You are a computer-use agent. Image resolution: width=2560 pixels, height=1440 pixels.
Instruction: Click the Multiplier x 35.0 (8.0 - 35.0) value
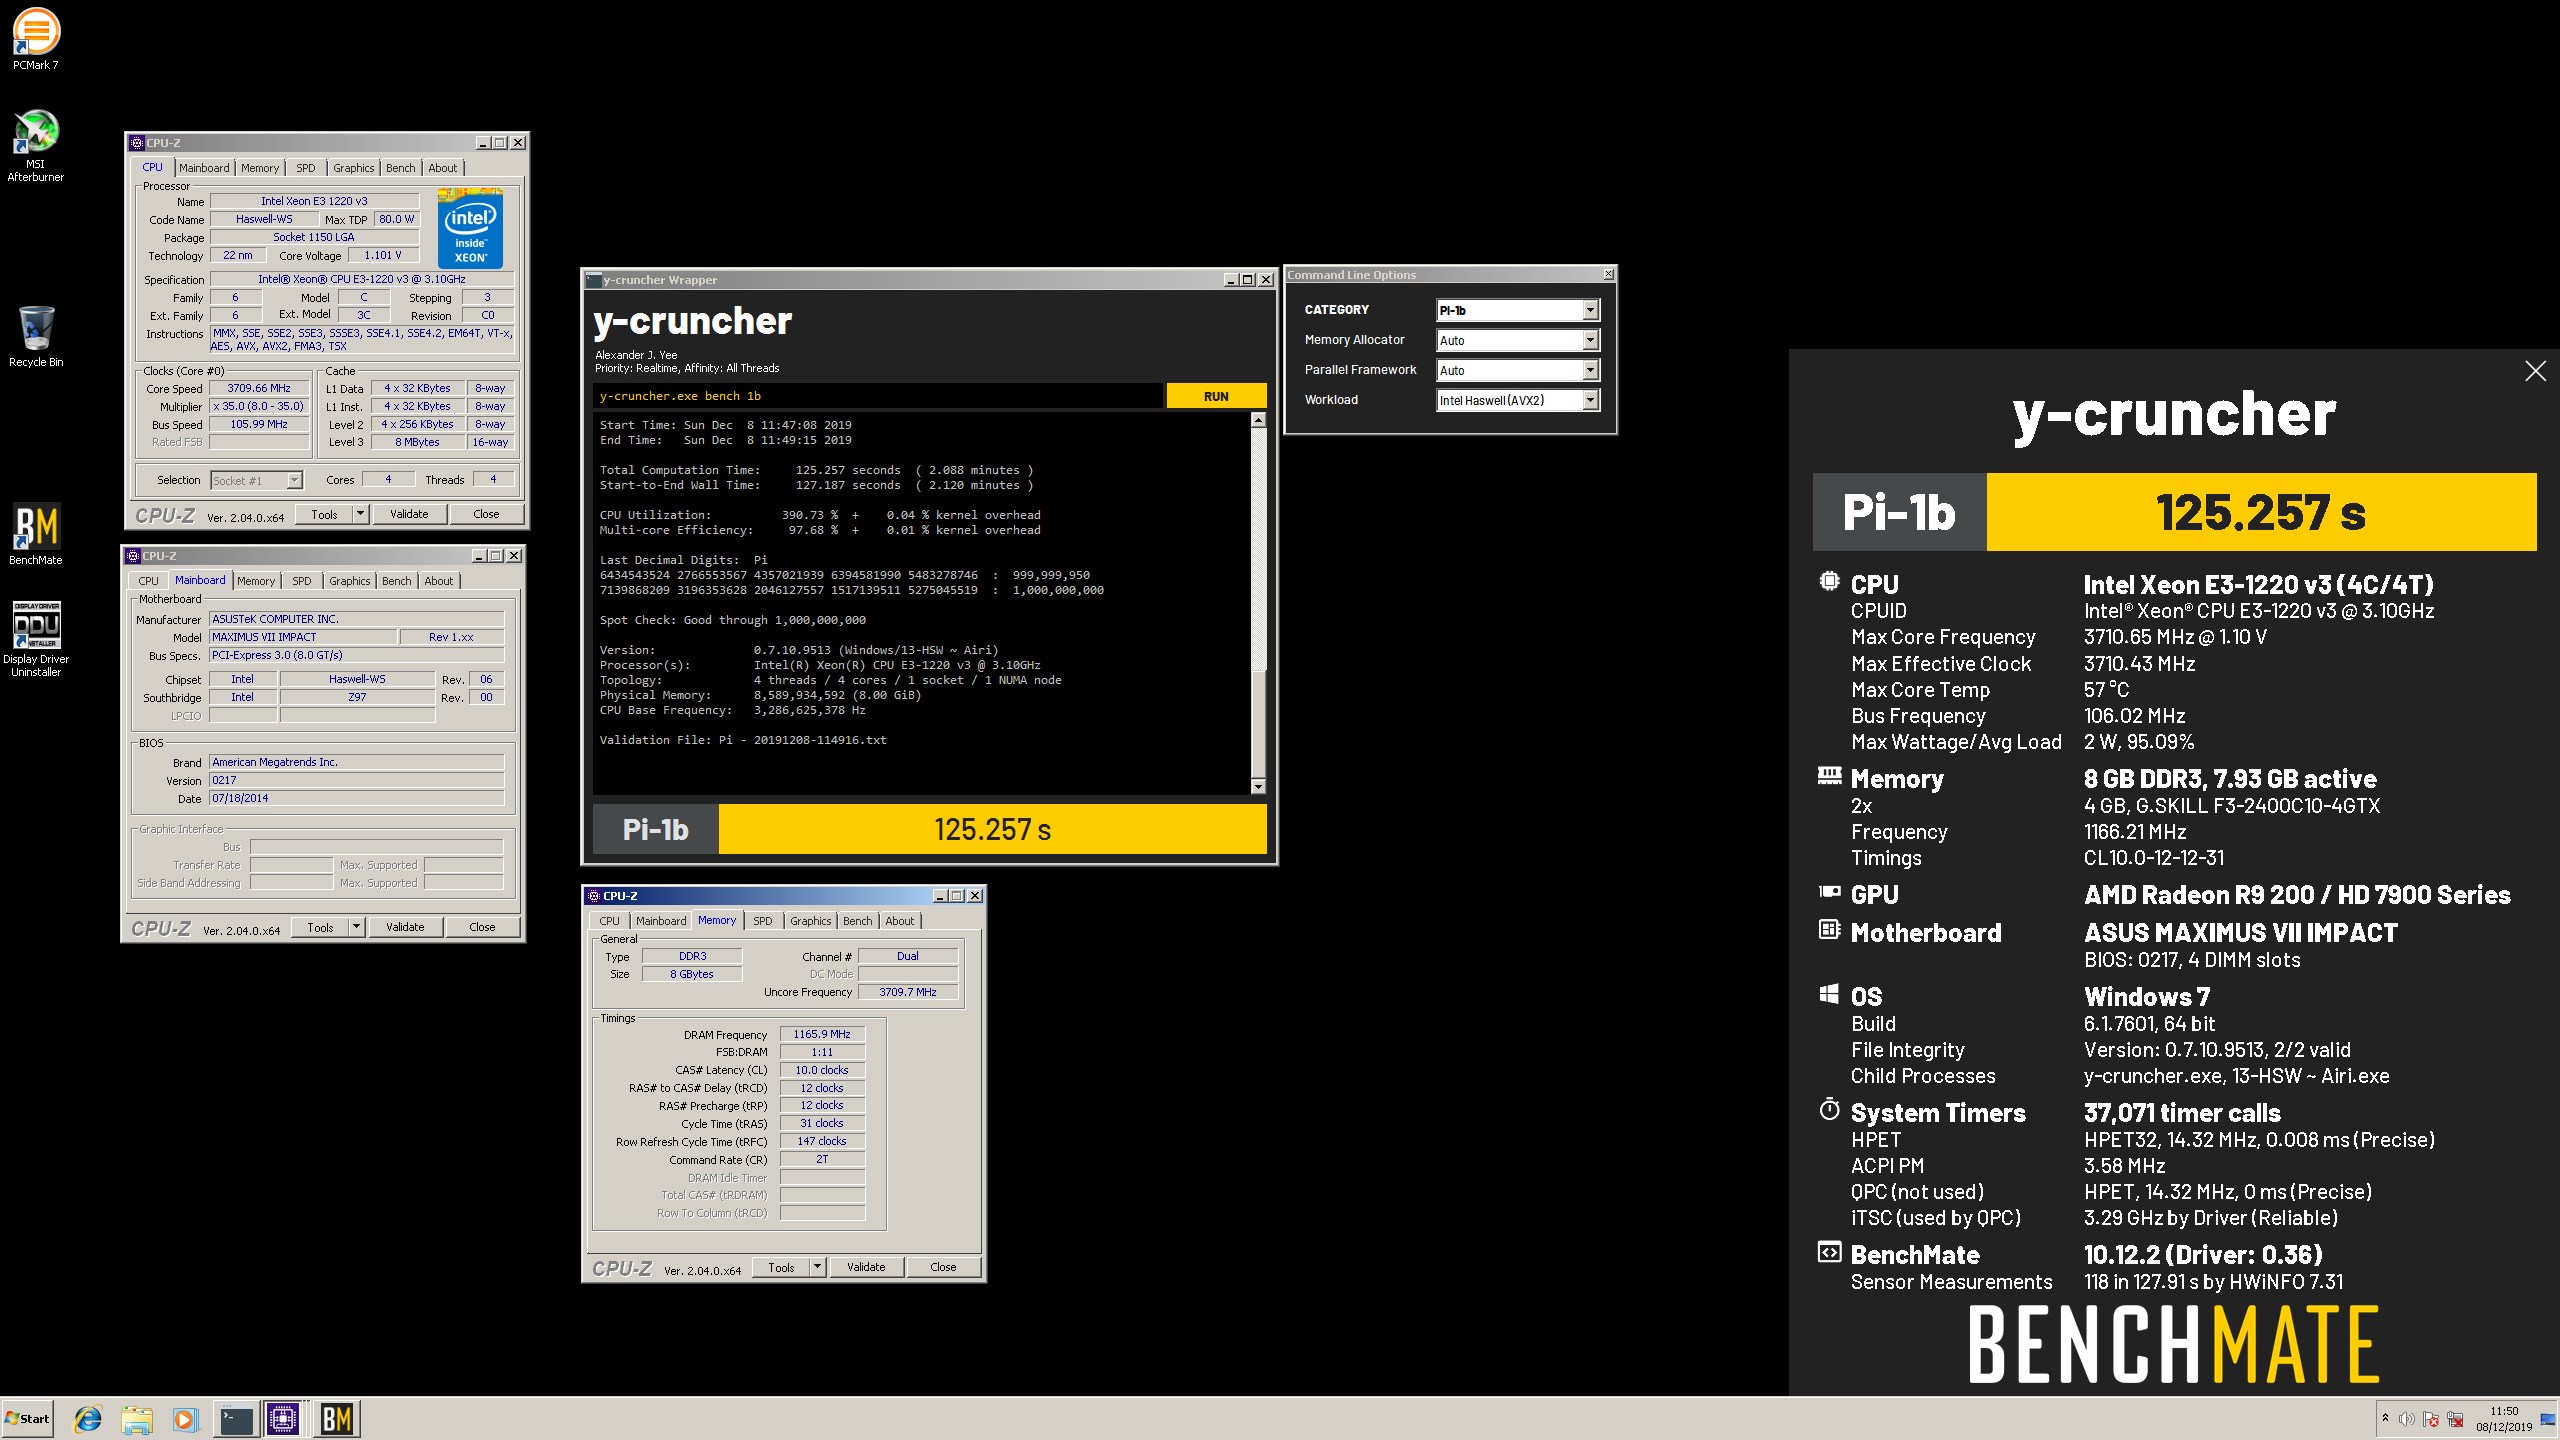259,406
